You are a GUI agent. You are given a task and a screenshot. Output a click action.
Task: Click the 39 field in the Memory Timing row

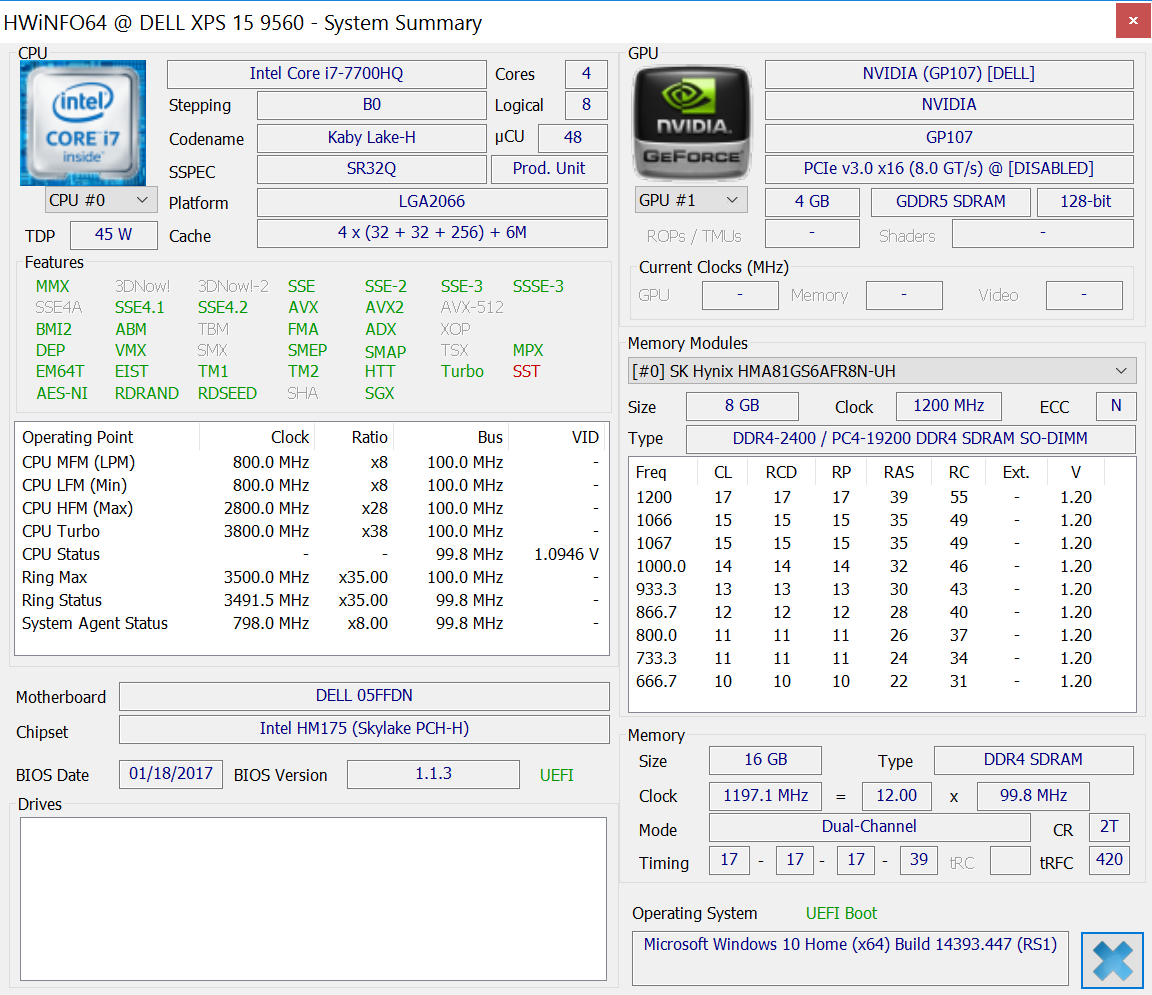[x=918, y=860]
